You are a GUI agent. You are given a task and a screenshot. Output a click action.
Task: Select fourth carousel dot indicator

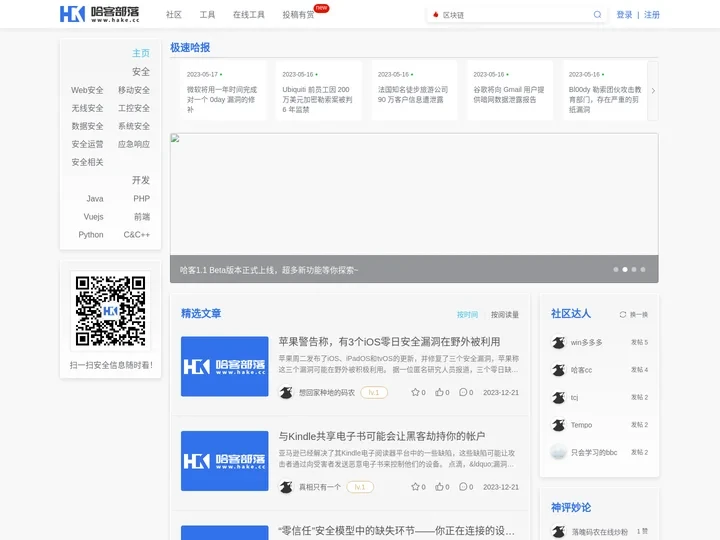(643, 270)
